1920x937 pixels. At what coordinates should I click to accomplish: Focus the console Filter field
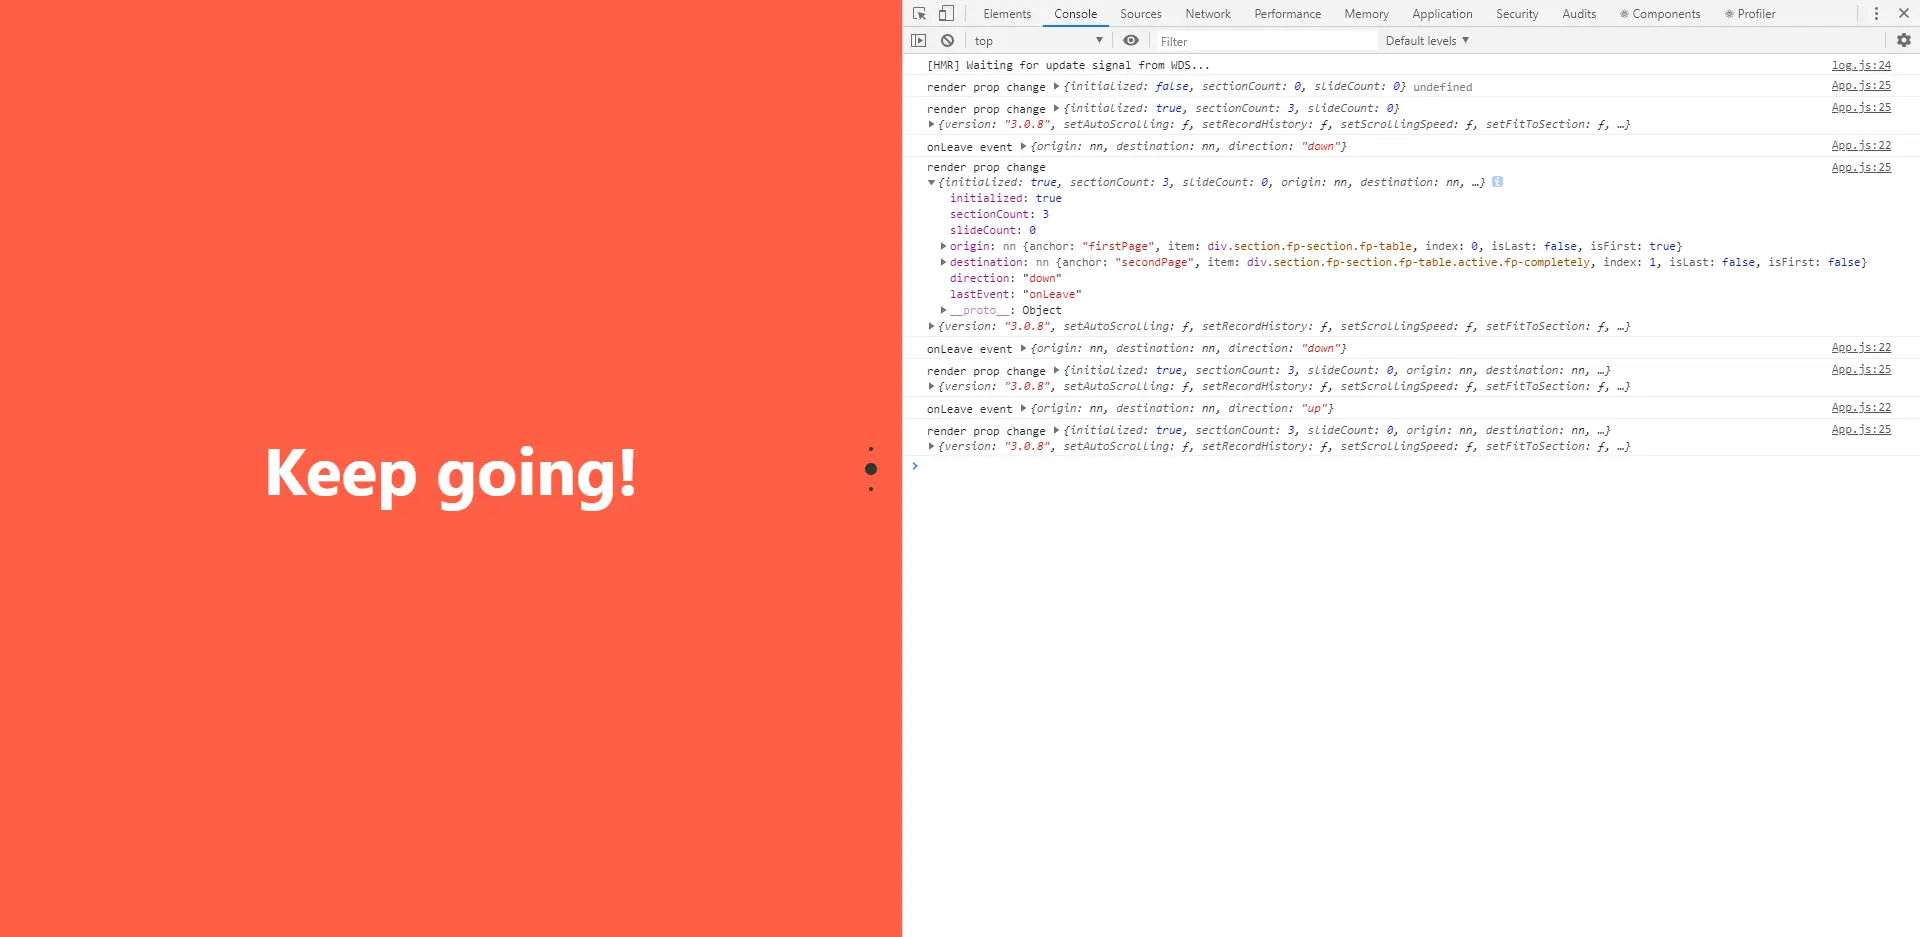click(x=1266, y=41)
